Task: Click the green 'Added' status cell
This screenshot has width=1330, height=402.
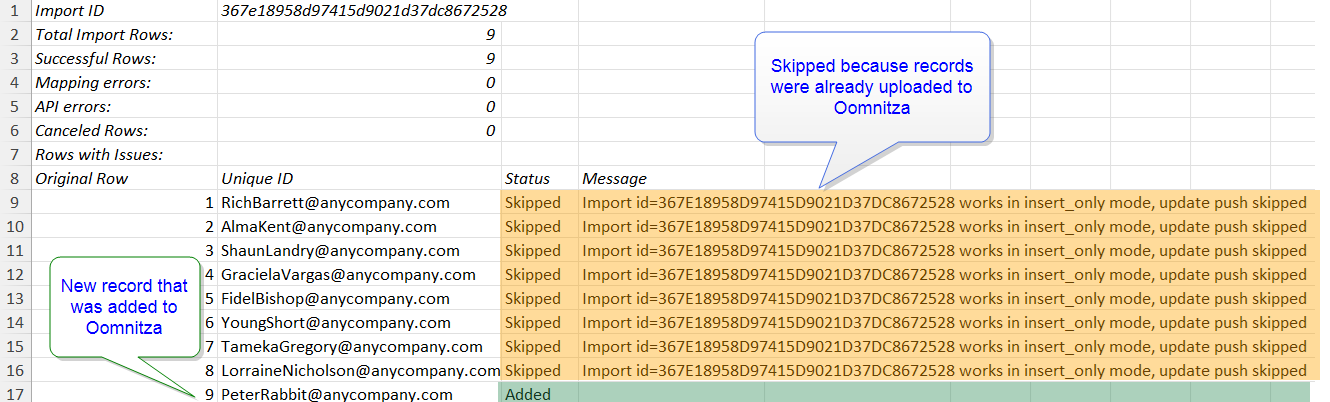Action: pos(529,394)
